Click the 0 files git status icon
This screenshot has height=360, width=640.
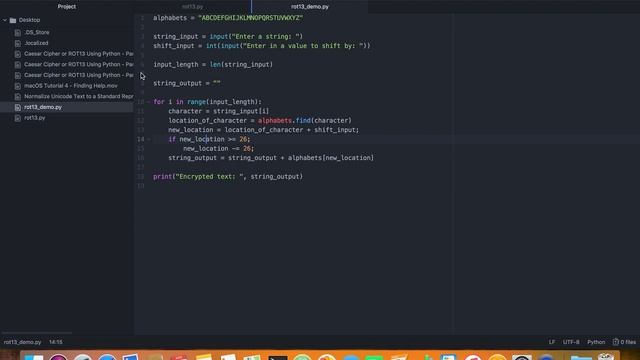(x=624, y=342)
